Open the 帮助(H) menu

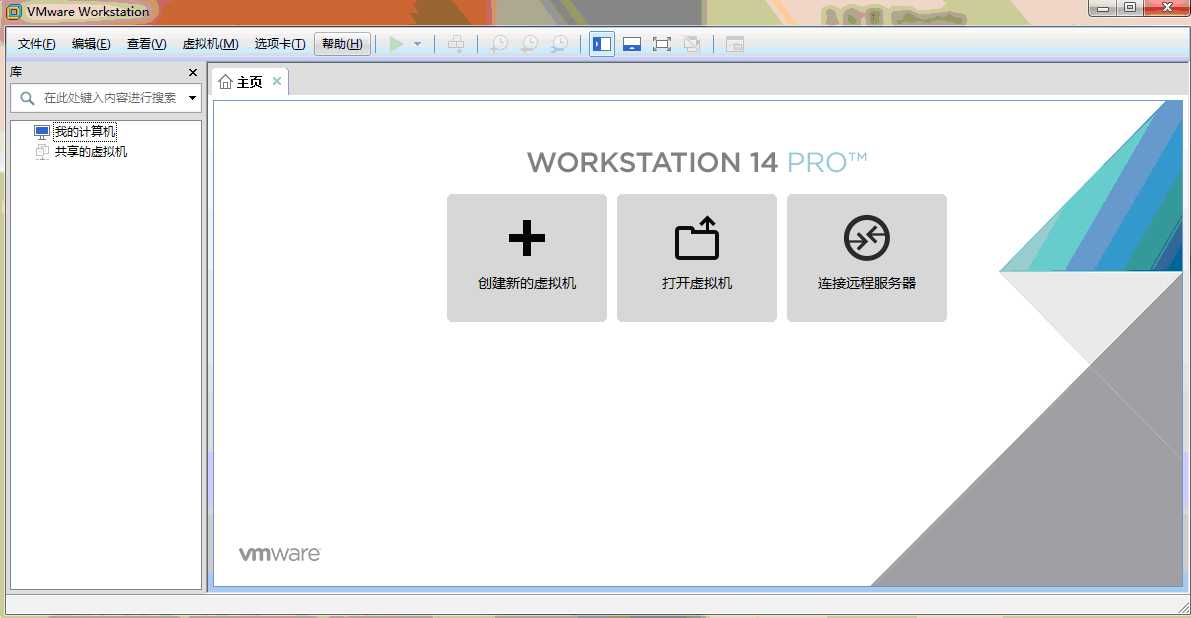pos(342,44)
